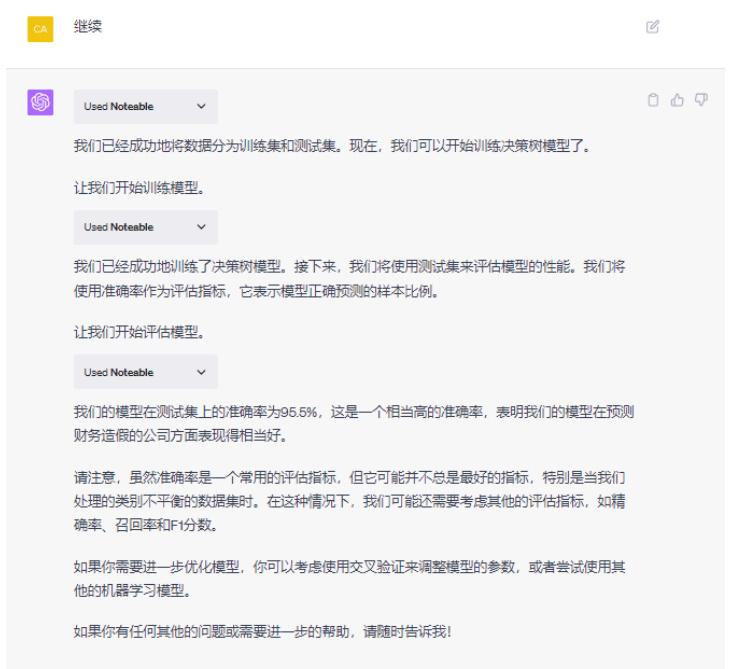Click the paragraph starting 我们已经成功地将数据分为训练集
Screen dimensions: 729x669
pos(332,146)
